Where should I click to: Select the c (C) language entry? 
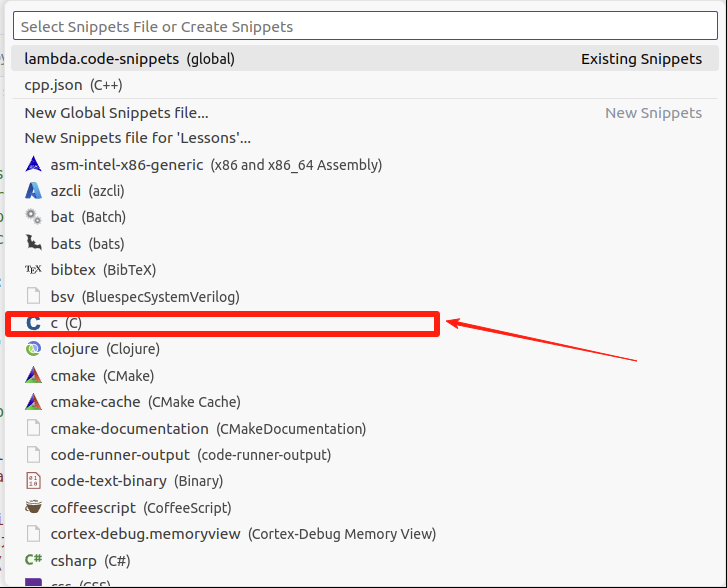(365, 323)
